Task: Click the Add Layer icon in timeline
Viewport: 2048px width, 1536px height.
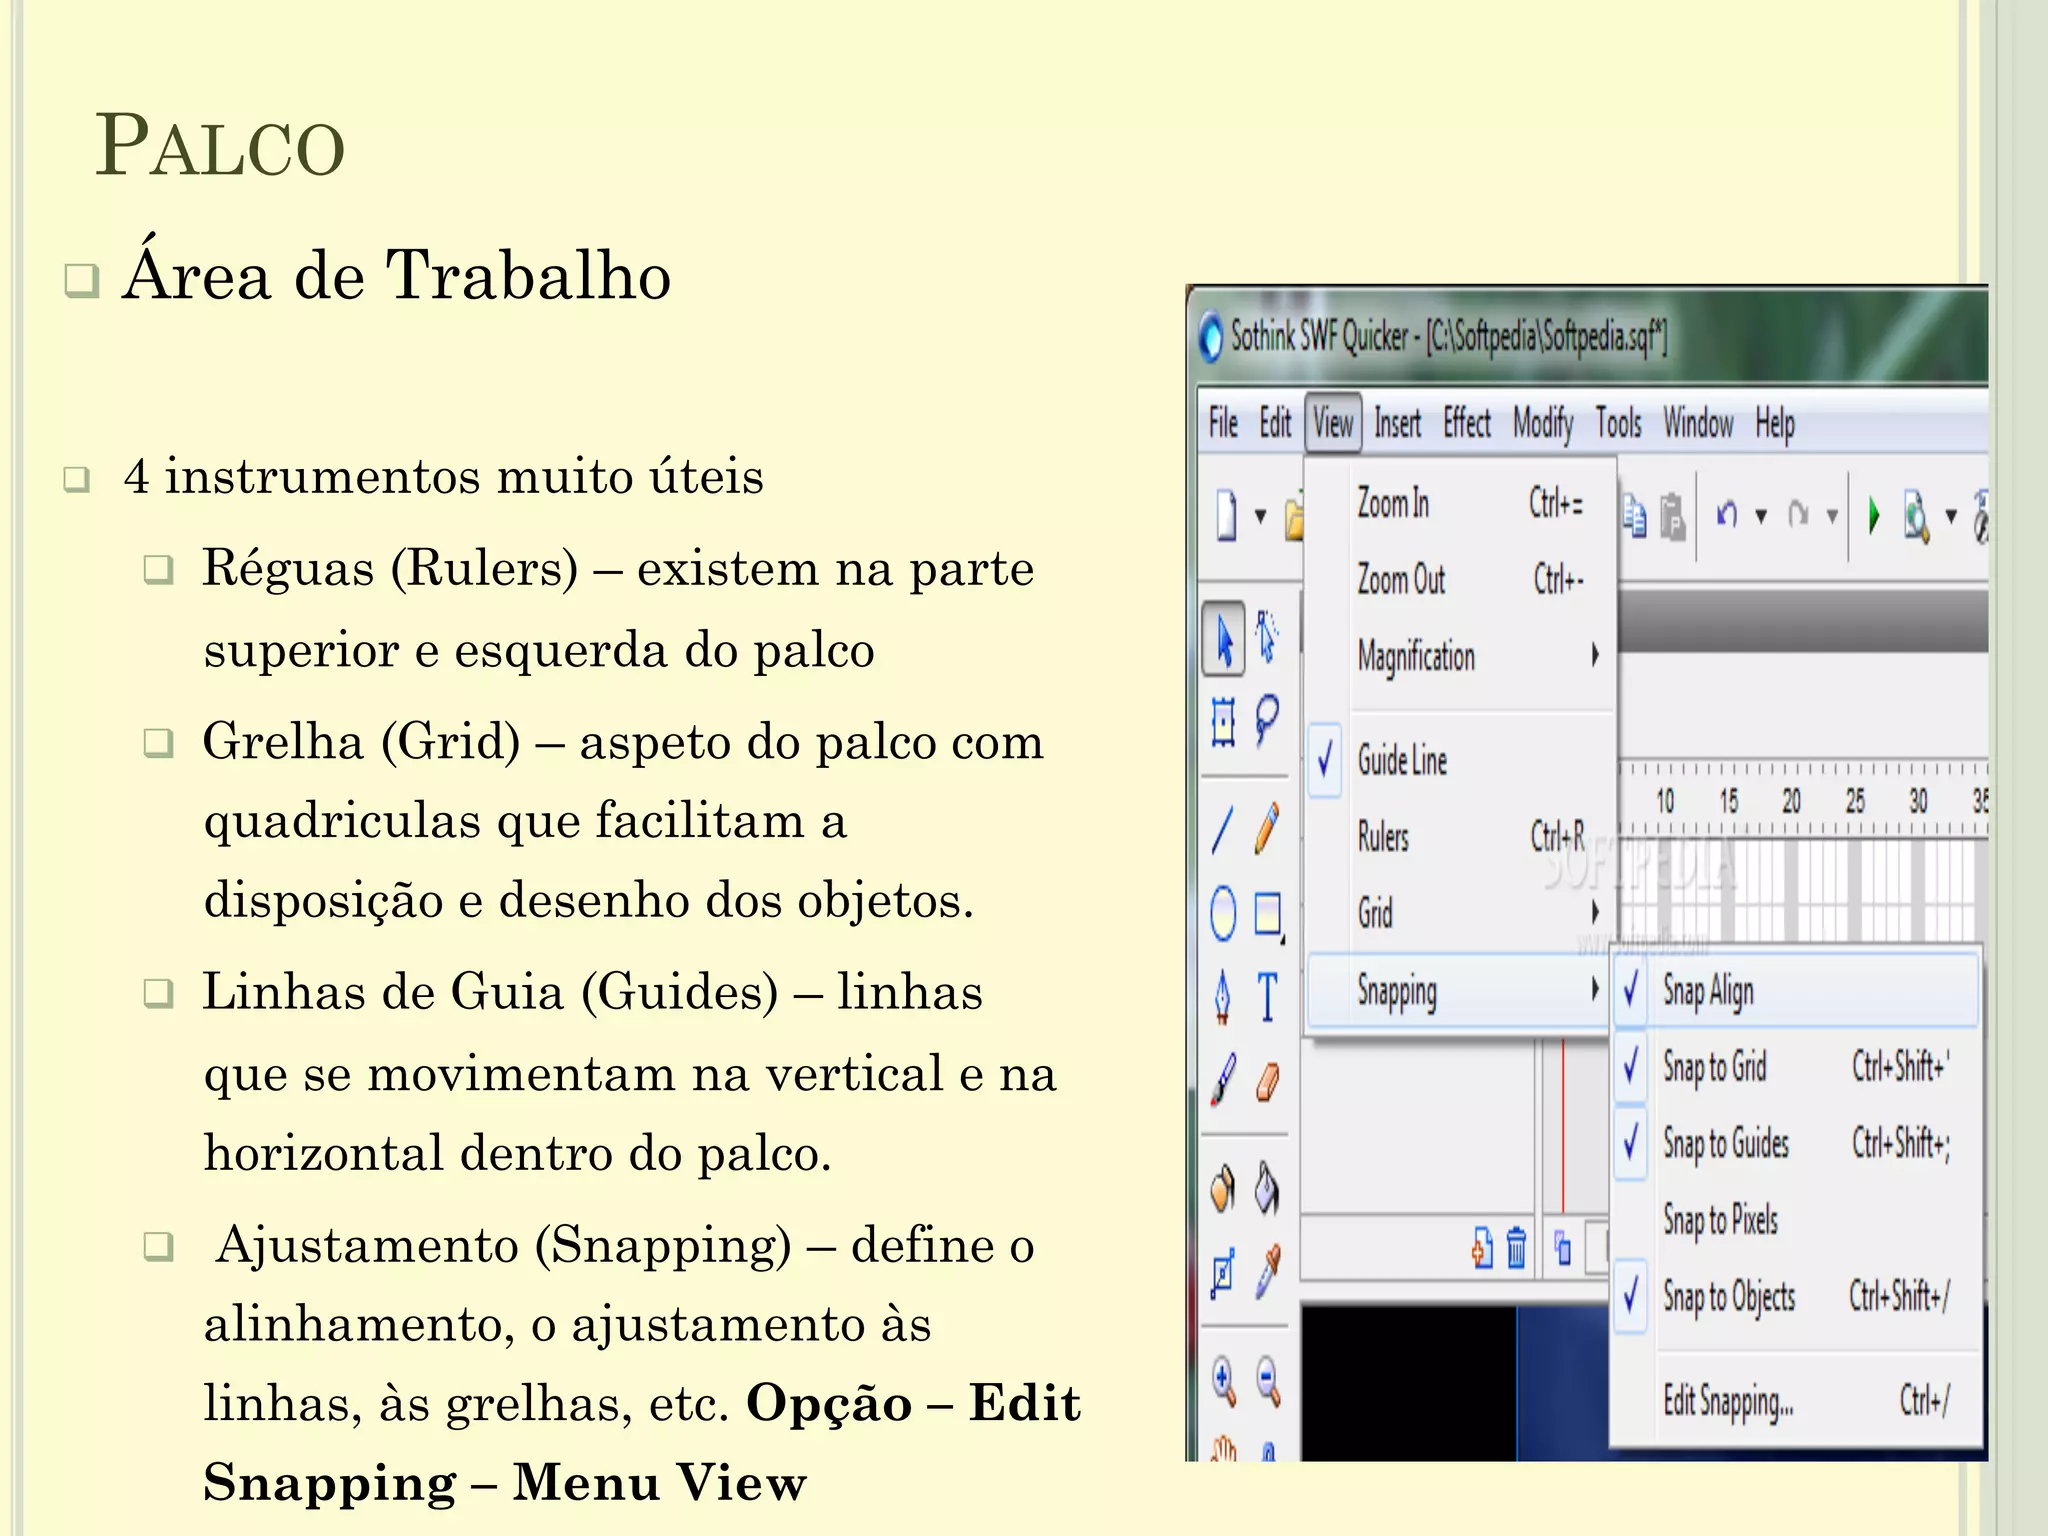Action: 1482,1247
